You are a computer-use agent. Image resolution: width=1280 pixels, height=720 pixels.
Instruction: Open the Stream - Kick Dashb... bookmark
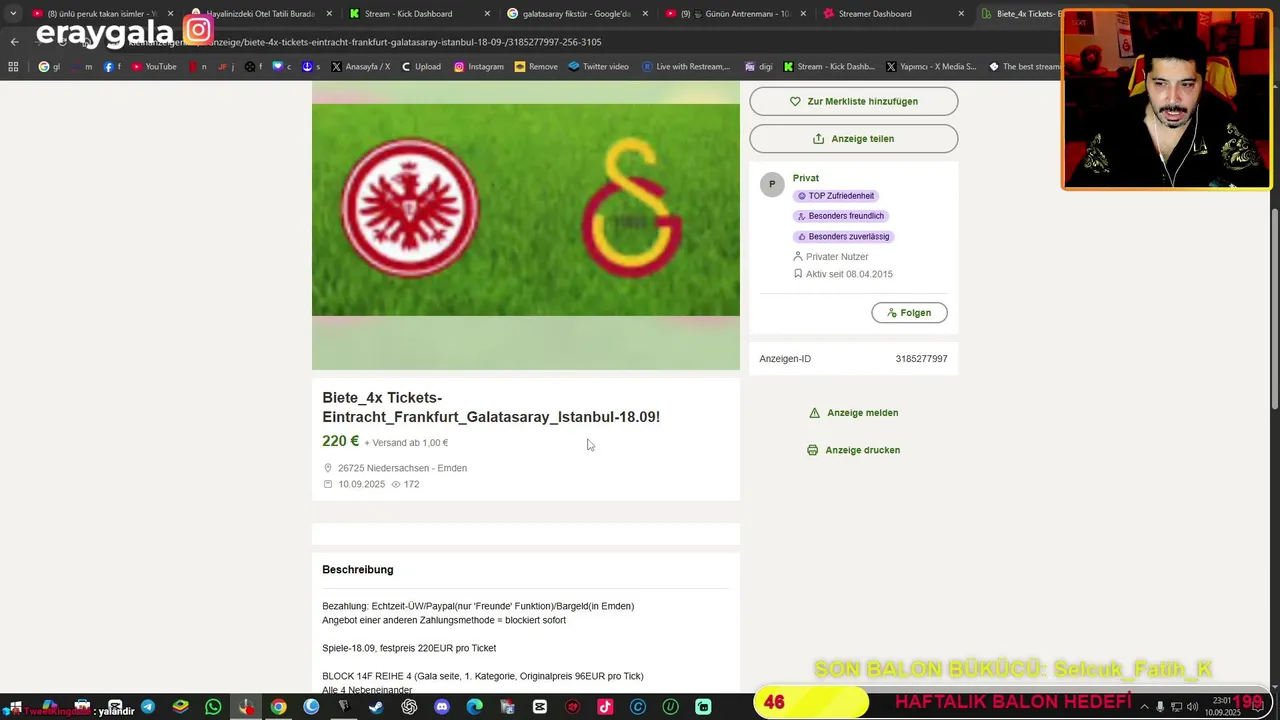click(829, 67)
